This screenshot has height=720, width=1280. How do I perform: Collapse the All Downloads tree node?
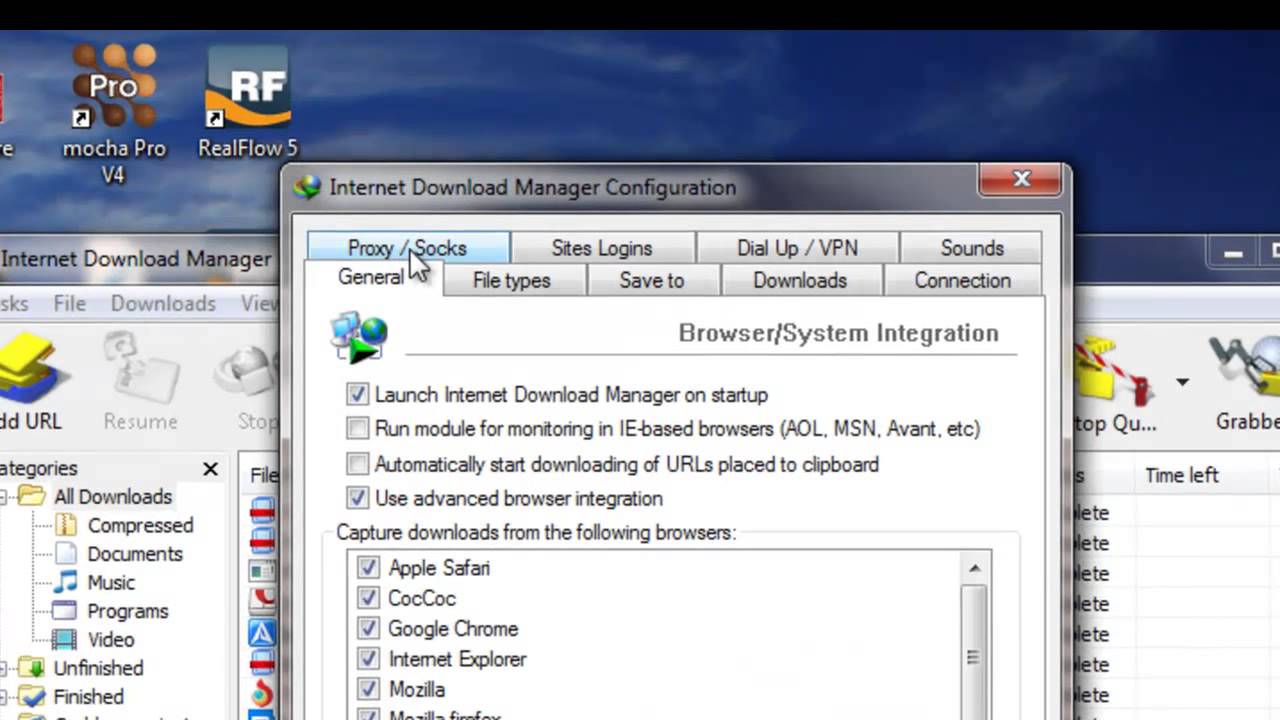click(x=5, y=497)
